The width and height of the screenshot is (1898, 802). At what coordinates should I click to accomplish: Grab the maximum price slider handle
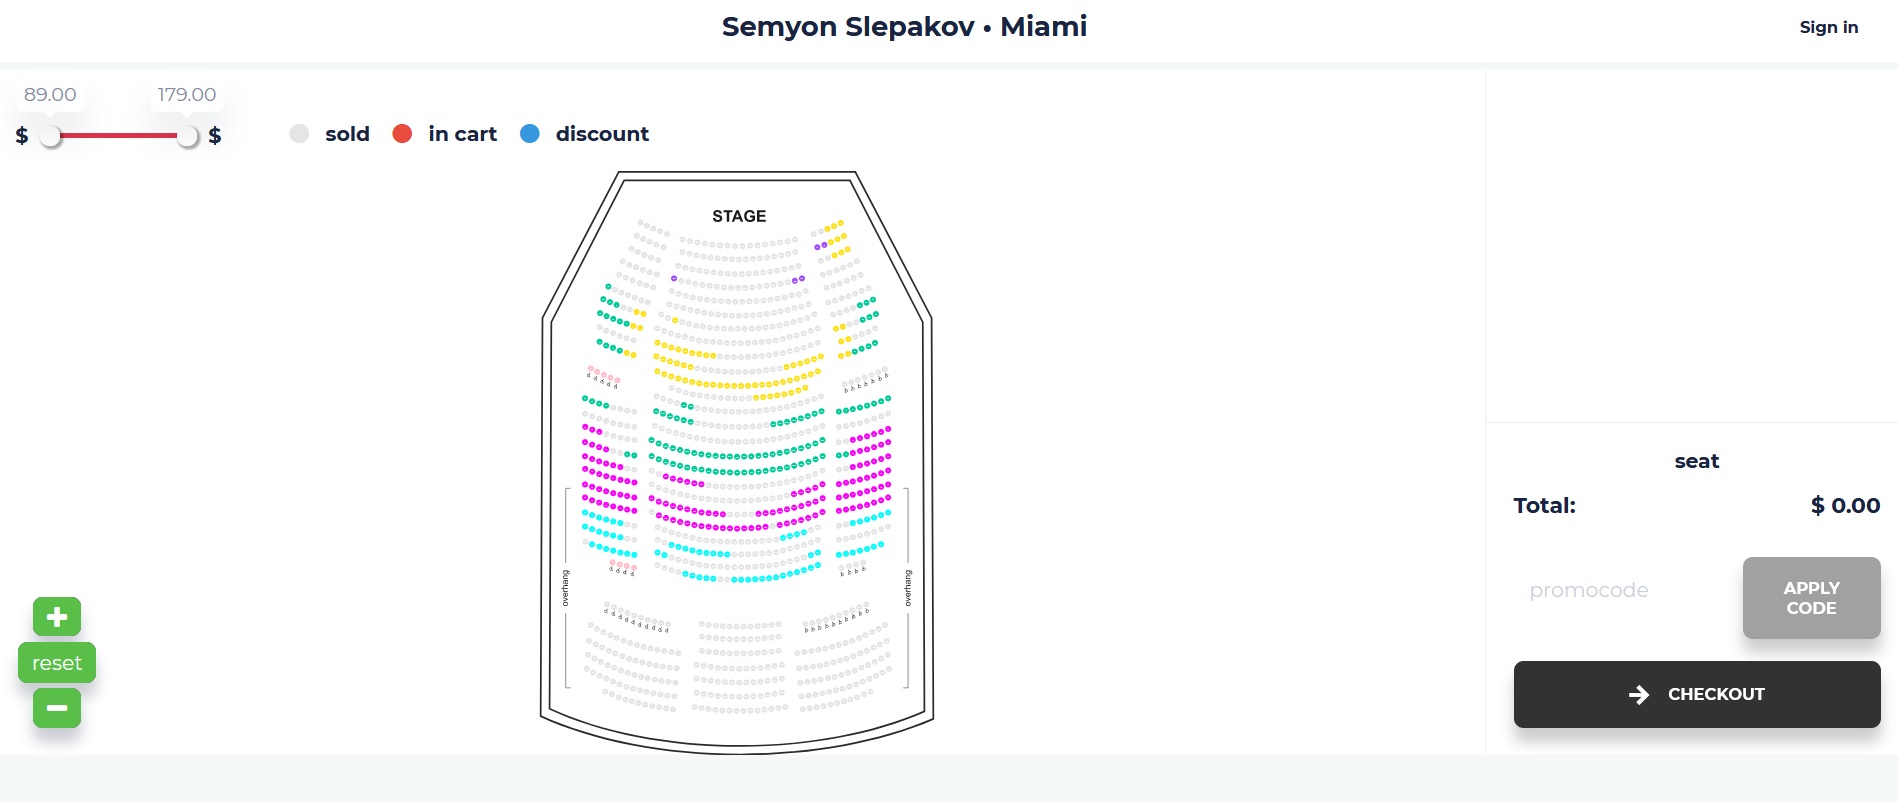(x=187, y=136)
